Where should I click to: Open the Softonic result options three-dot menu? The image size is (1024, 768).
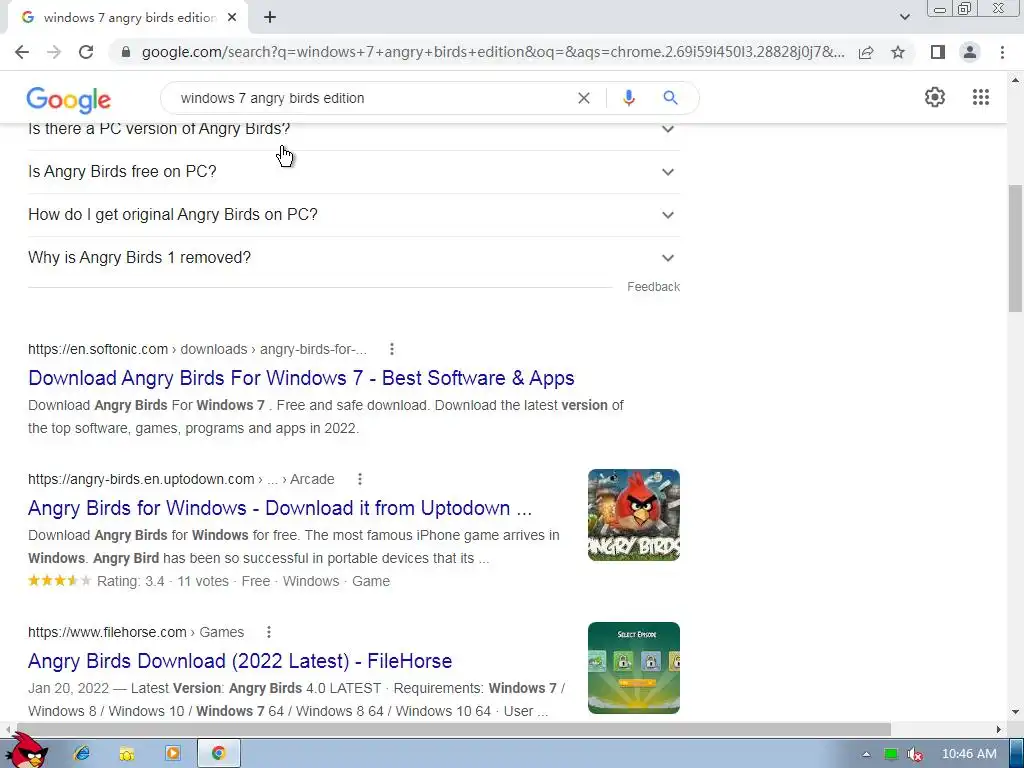point(392,349)
